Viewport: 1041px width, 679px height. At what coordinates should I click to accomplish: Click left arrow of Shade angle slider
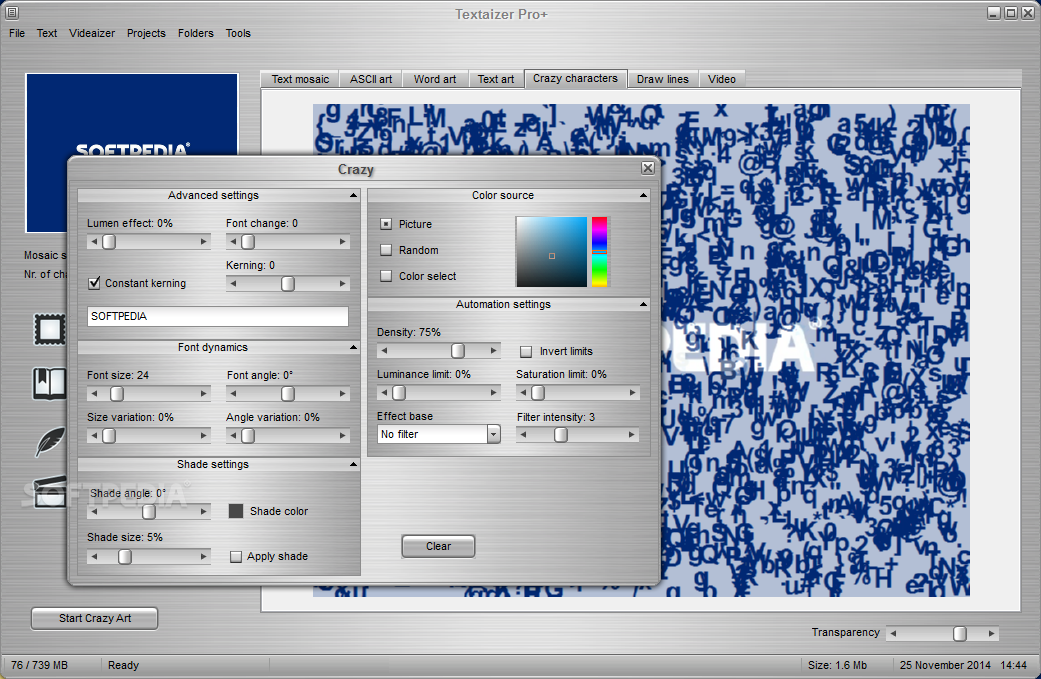click(x=94, y=512)
